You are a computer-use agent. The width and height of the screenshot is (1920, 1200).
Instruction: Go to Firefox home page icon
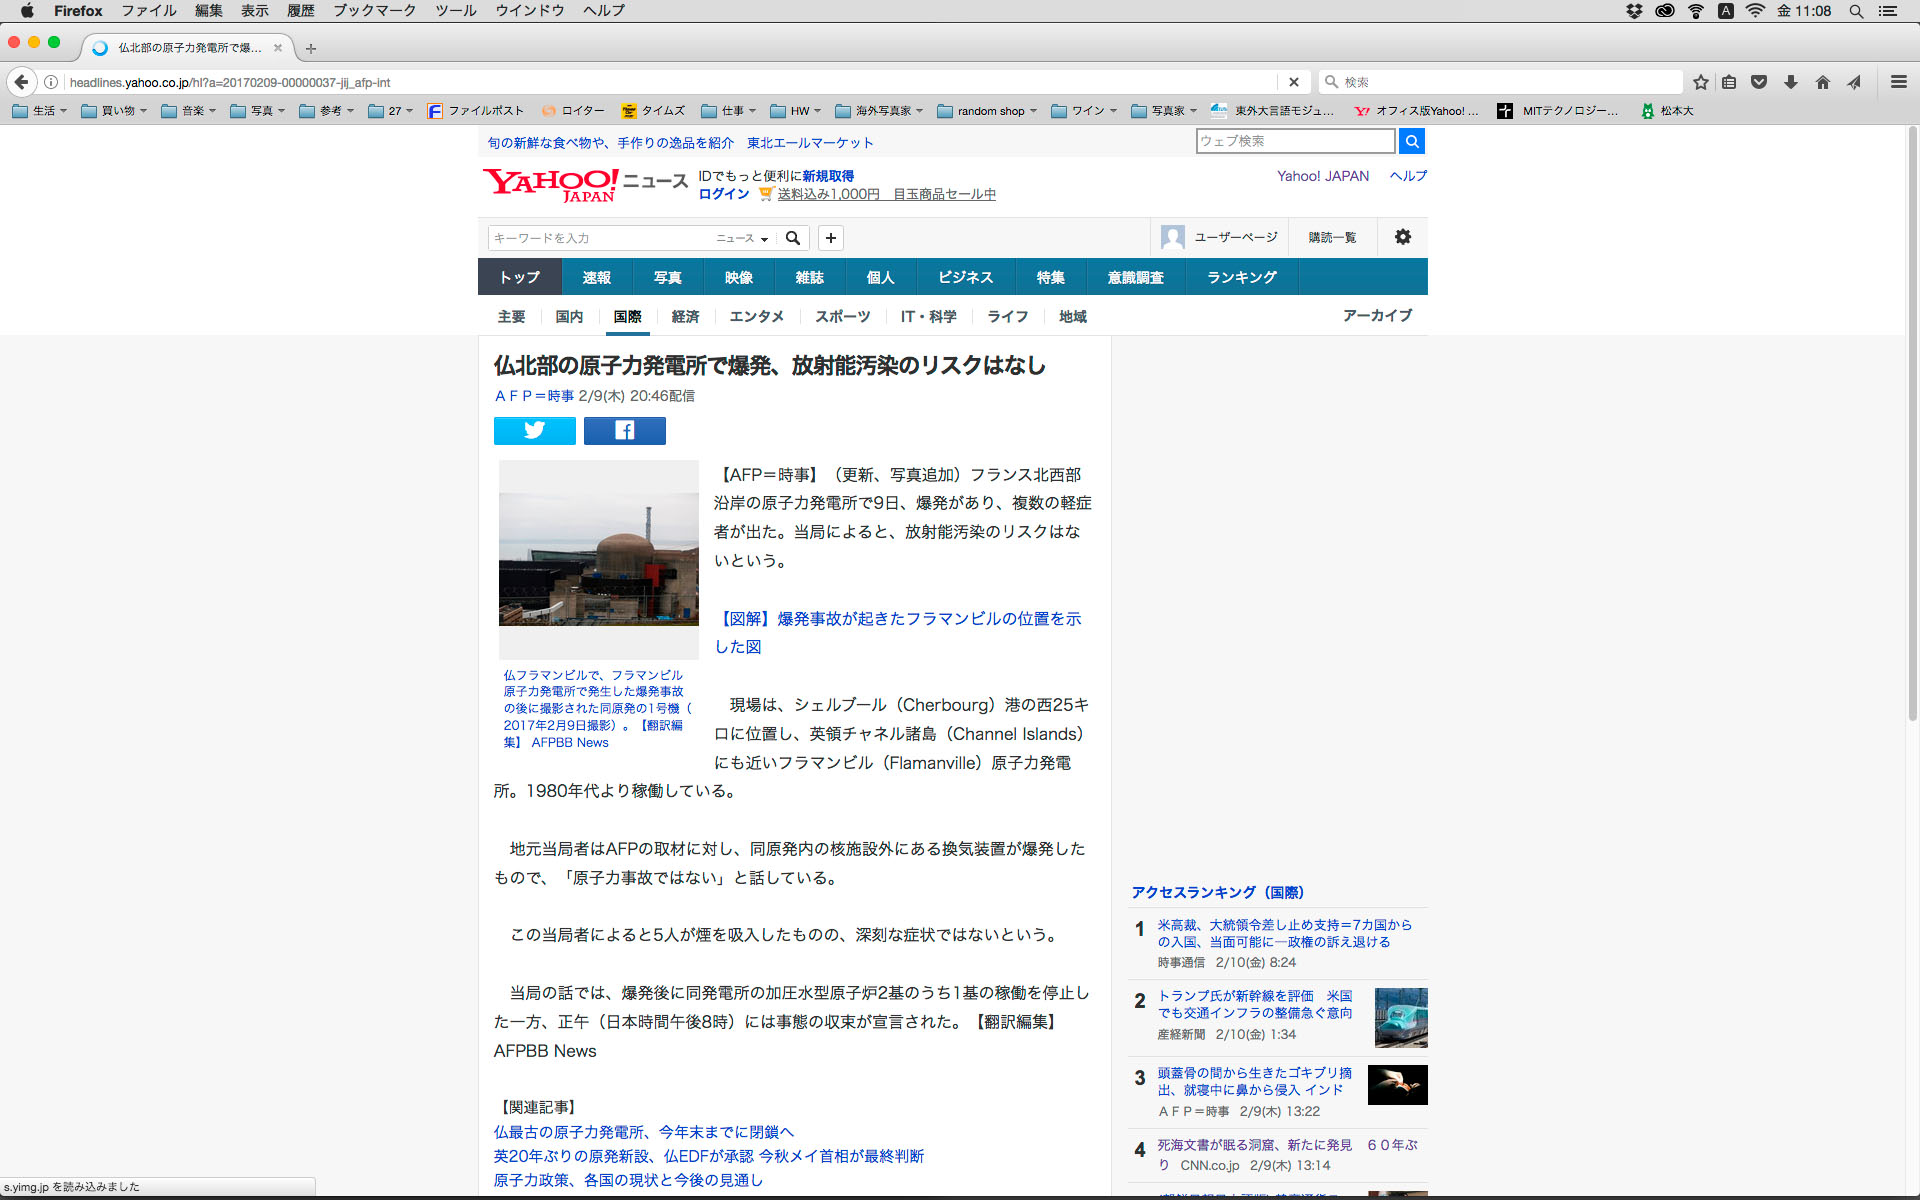tap(1822, 82)
